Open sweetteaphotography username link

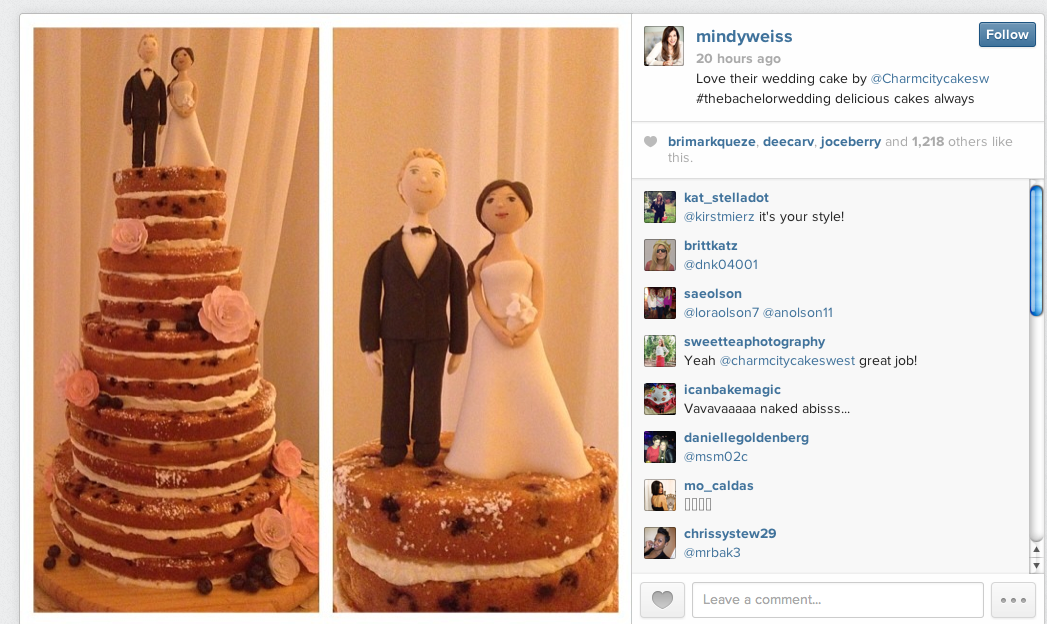pyautogui.click(x=755, y=342)
